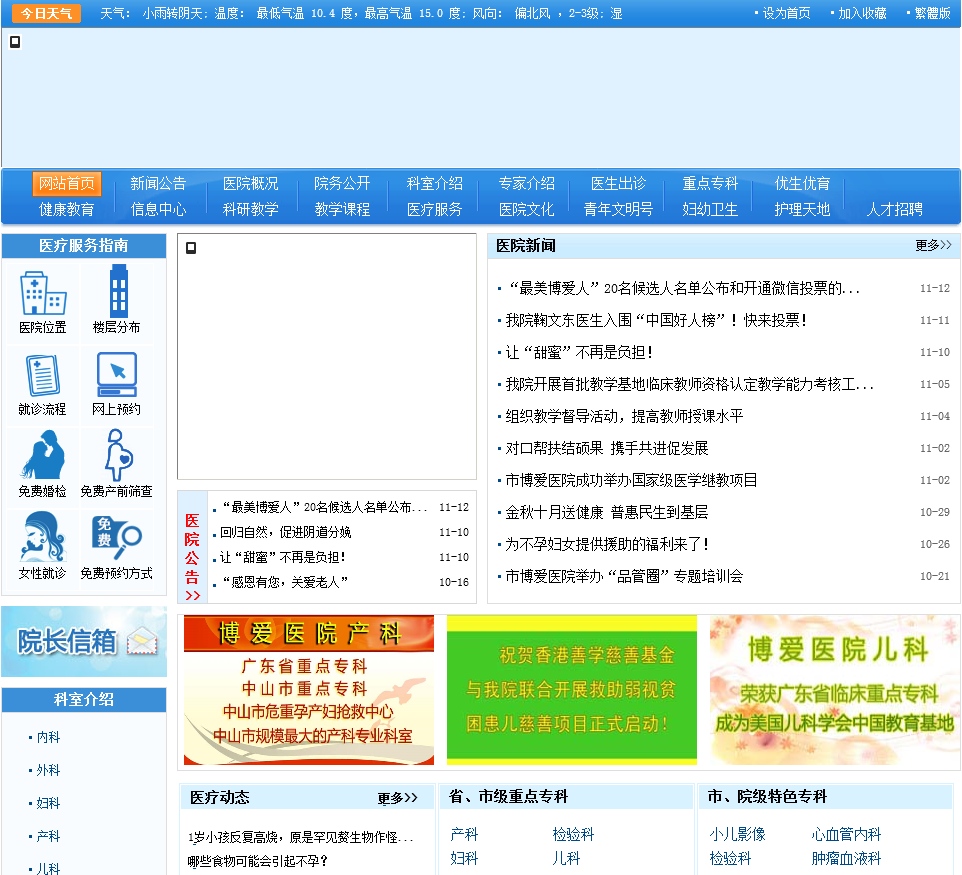Expand 更多>> in 医院新闻 section

coord(933,245)
